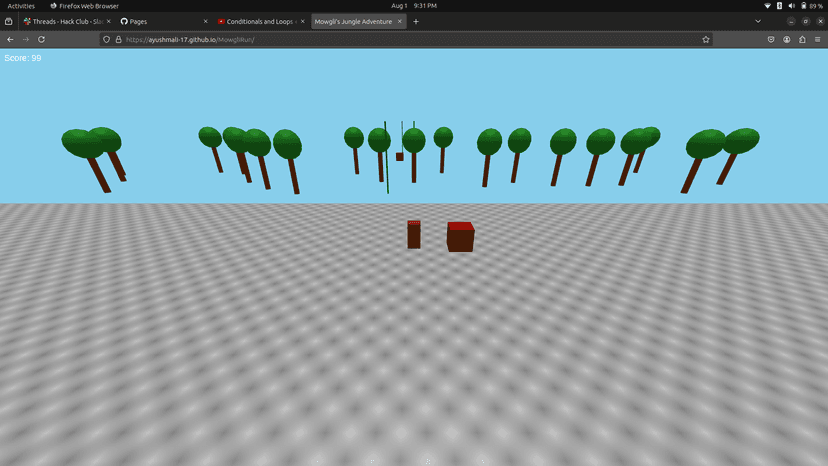This screenshot has width=828, height=466.
Task: Open the Firefox application menu
Action: [x=817, y=40]
